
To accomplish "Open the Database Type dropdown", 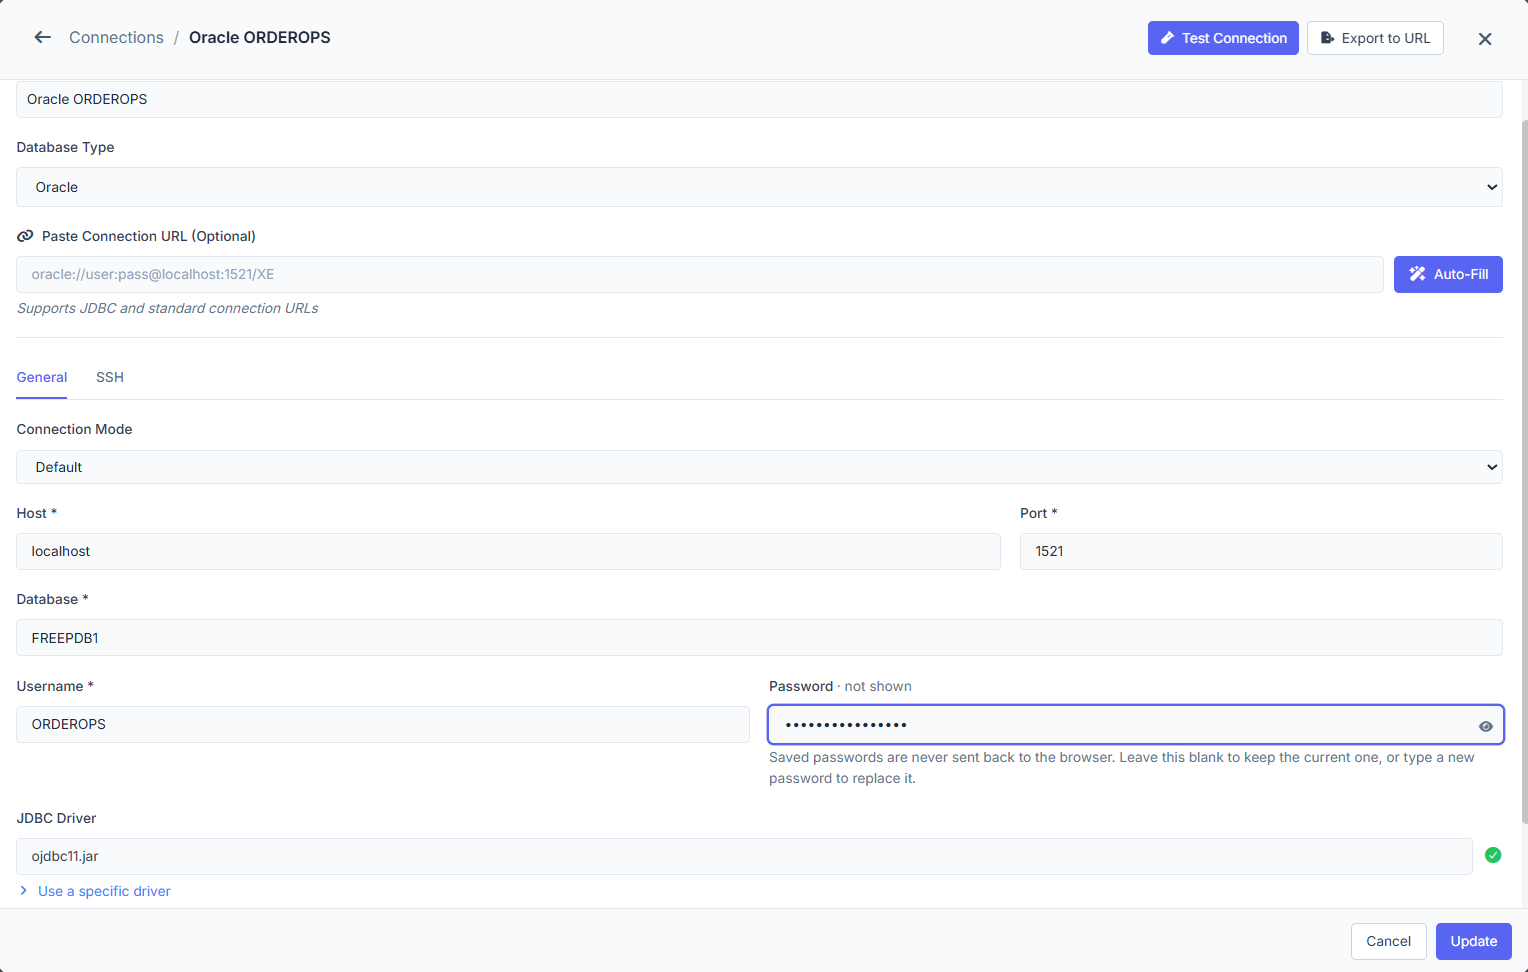I will click(759, 187).
